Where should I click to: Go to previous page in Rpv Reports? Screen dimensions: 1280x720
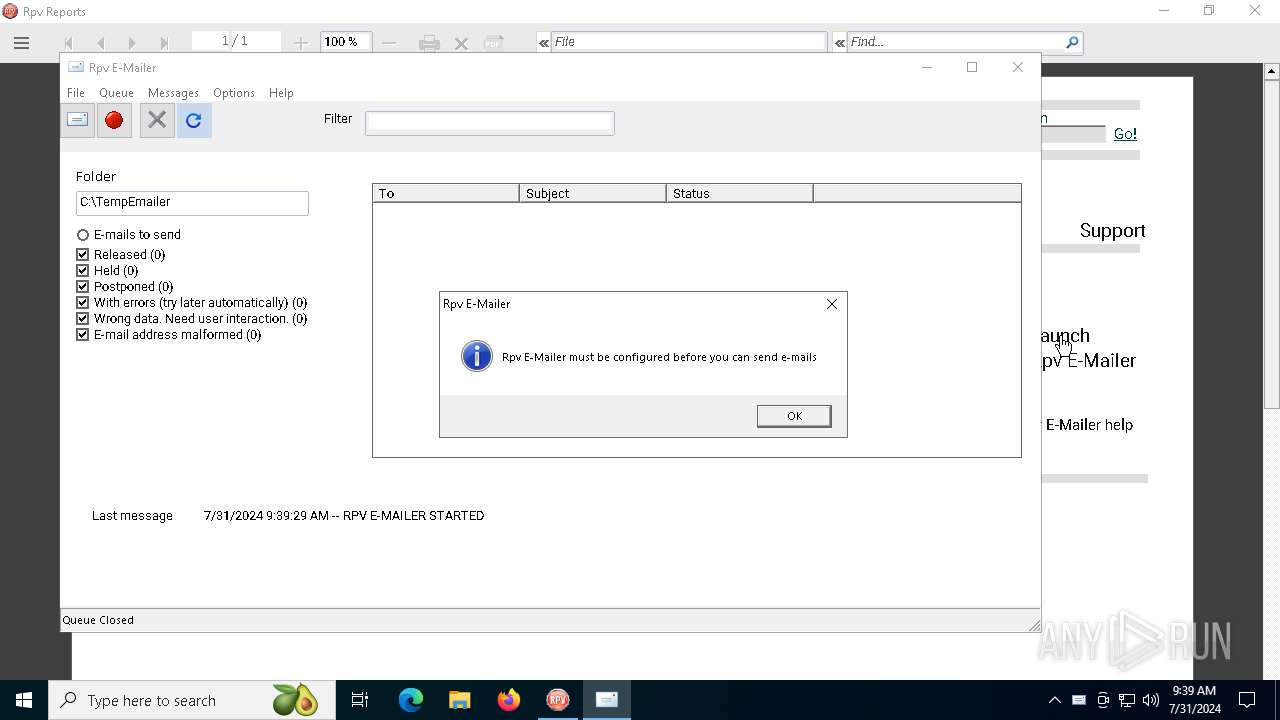click(x=100, y=43)
